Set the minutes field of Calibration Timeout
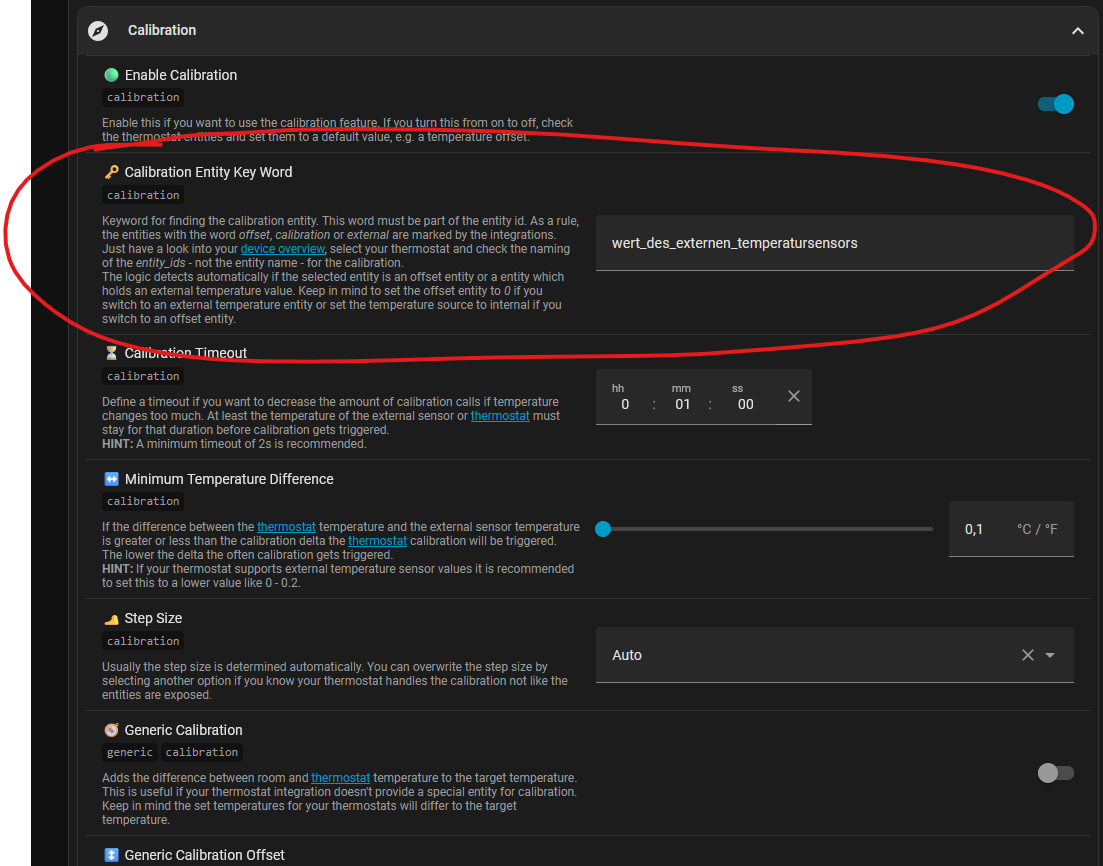1103x866 pixels. 682,404
